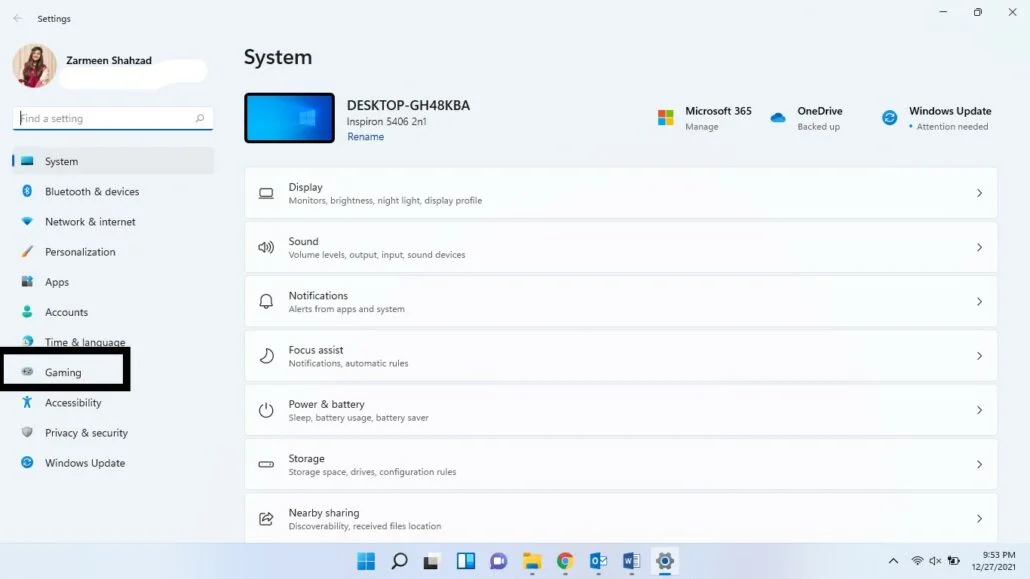The image size is (1030, 579).
Task: Expand the Nearby sharing chevron arrow
Action: (979, 519)
